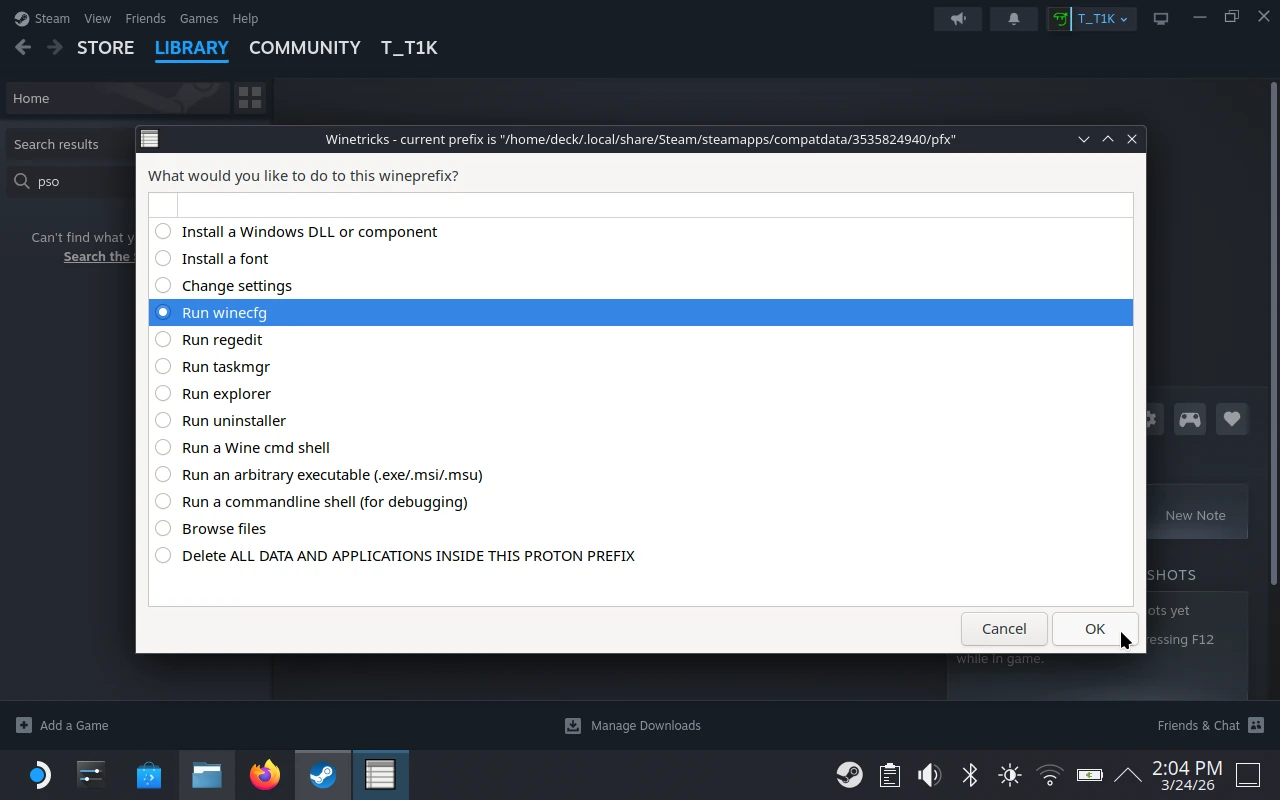Click the Search the Steam Store link
This screenshot has width=1280, height=800.
tap(99, 256)
